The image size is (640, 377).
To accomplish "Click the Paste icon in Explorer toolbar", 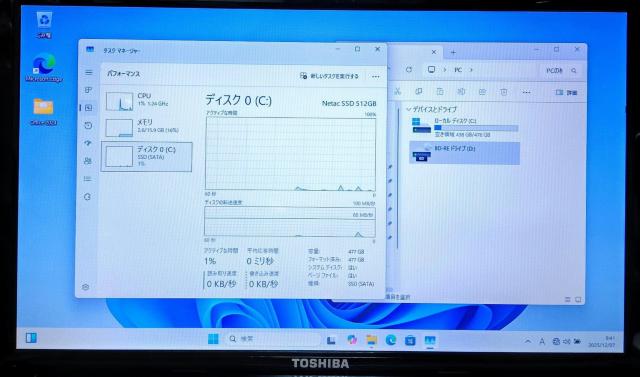I will click(x=440, y=92).
